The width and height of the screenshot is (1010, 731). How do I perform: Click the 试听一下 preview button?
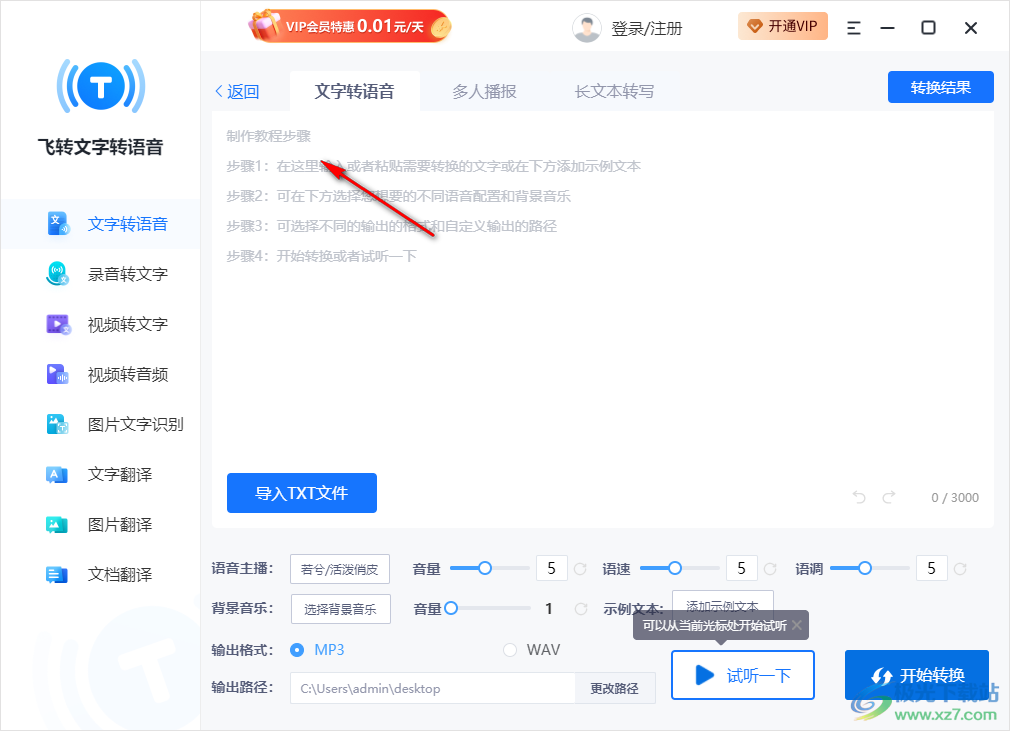[743, 675]
